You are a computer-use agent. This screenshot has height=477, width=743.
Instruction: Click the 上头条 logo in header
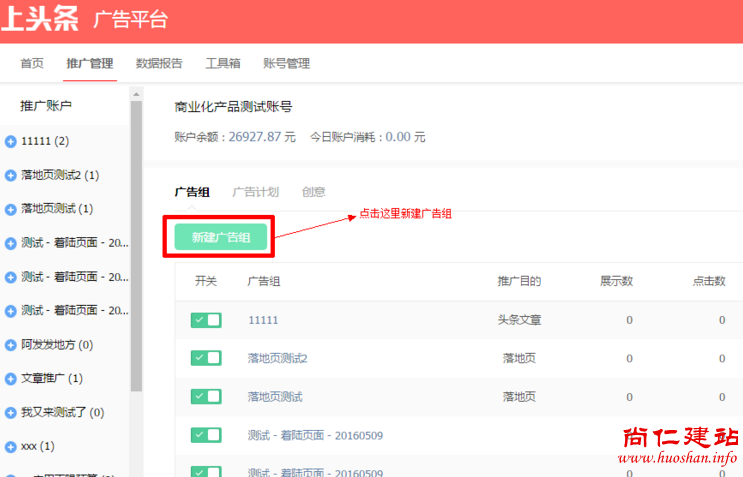pos(40,20)
